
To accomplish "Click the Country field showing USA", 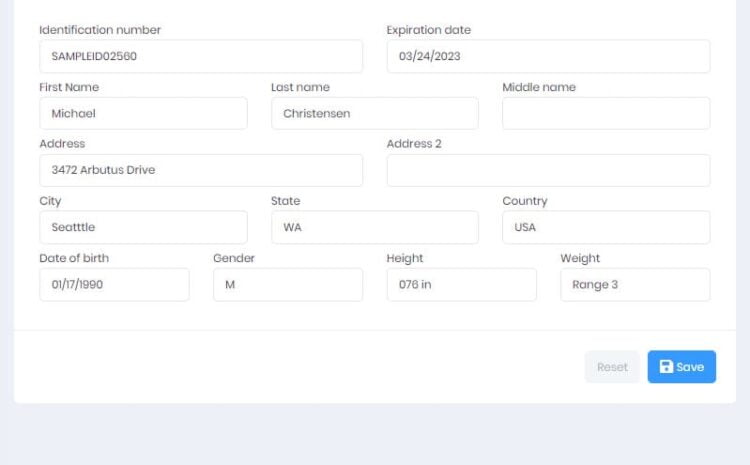I will 606,227.
